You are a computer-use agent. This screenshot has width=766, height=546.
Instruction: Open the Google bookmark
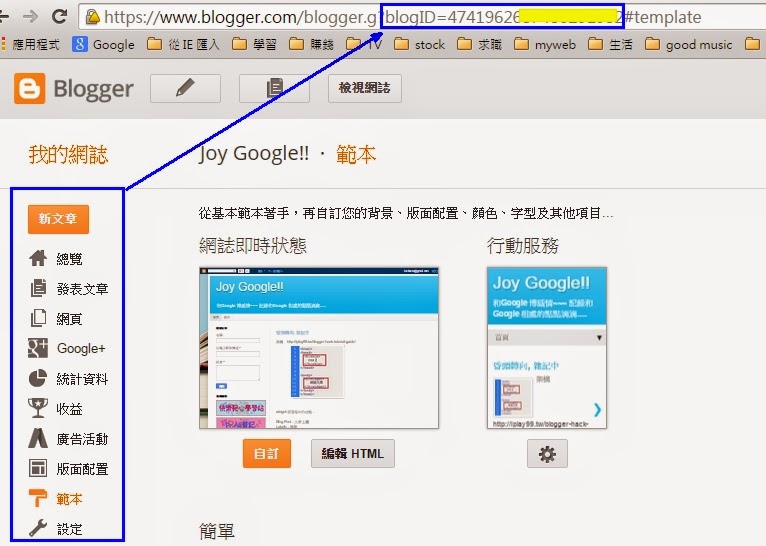(104, 44)
